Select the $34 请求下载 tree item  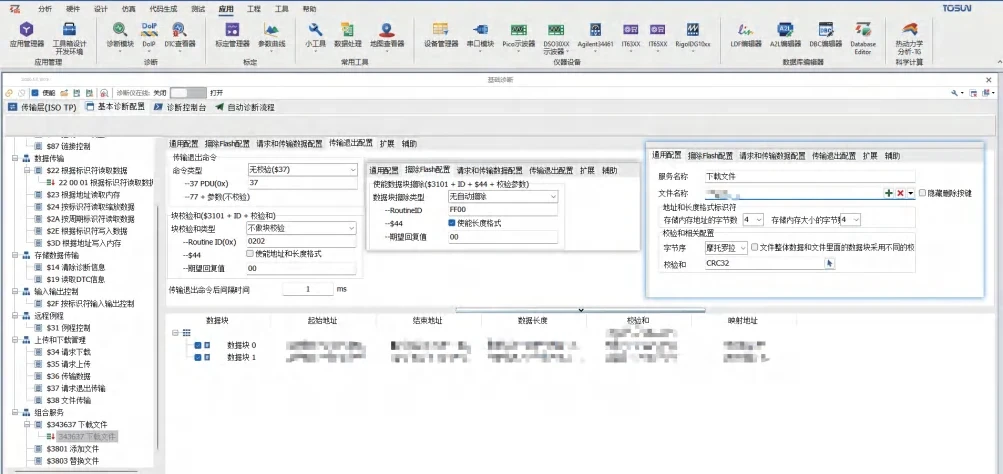(68, 352)
